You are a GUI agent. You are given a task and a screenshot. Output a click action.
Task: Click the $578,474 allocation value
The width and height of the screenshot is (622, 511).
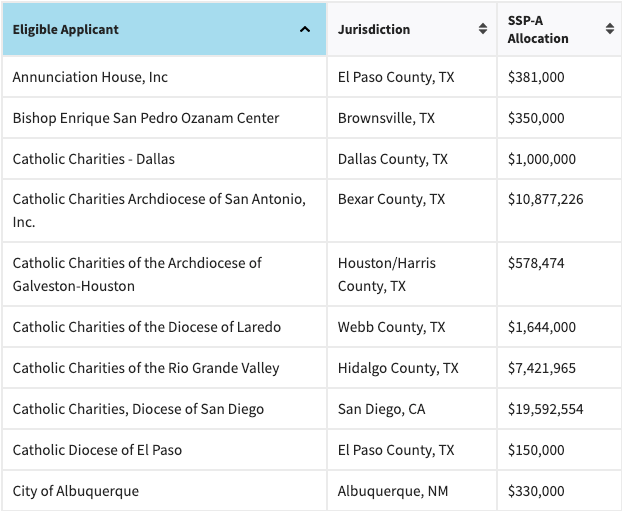pyautogui.click(x=536, y=263)
